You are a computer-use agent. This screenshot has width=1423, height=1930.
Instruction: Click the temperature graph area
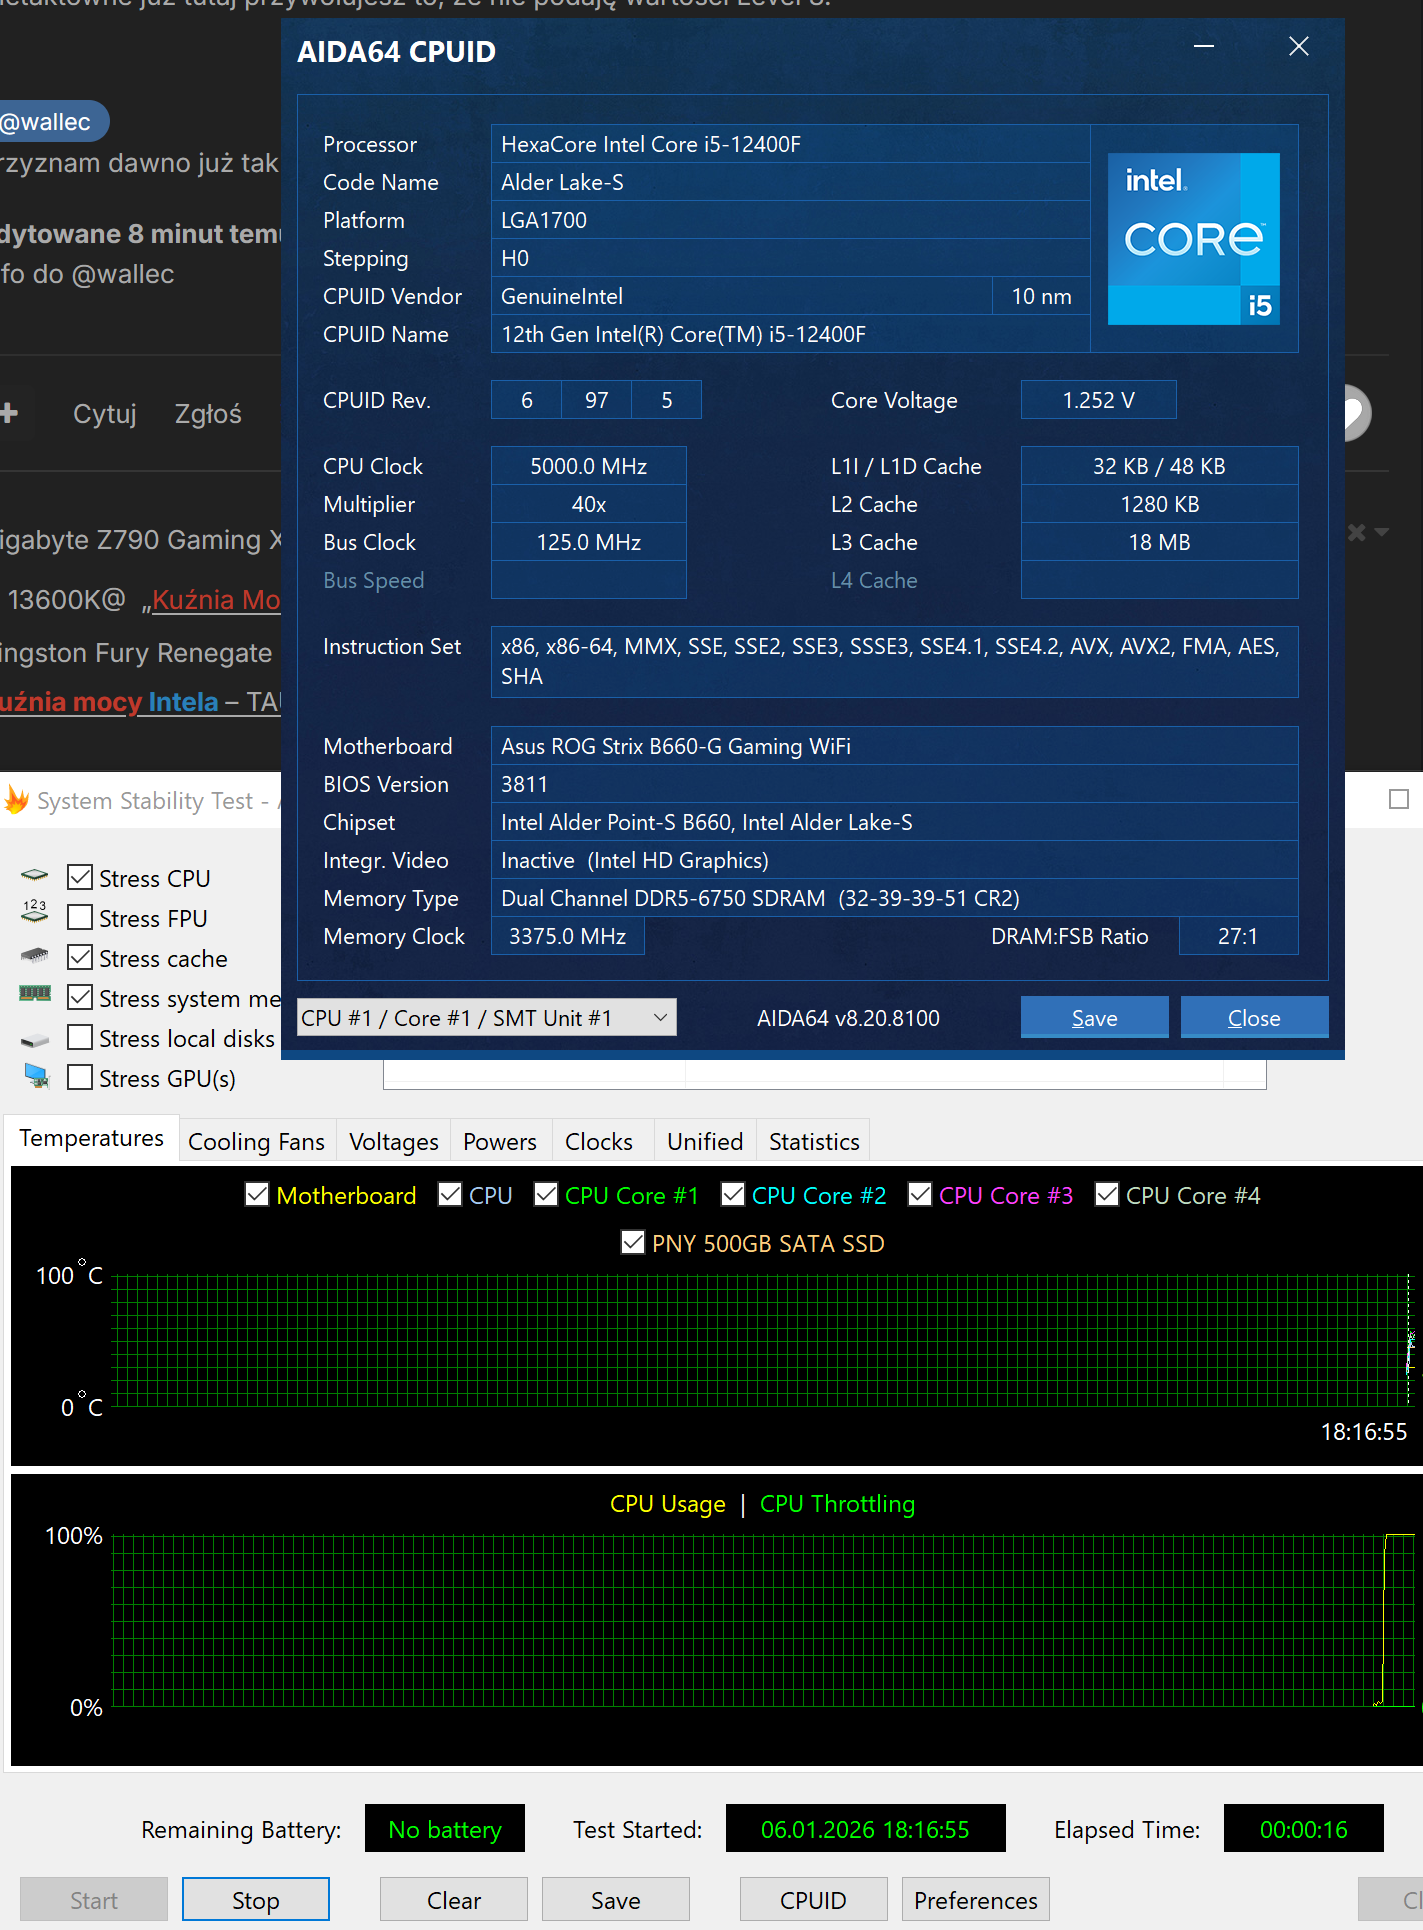[x=760, y=1340]
